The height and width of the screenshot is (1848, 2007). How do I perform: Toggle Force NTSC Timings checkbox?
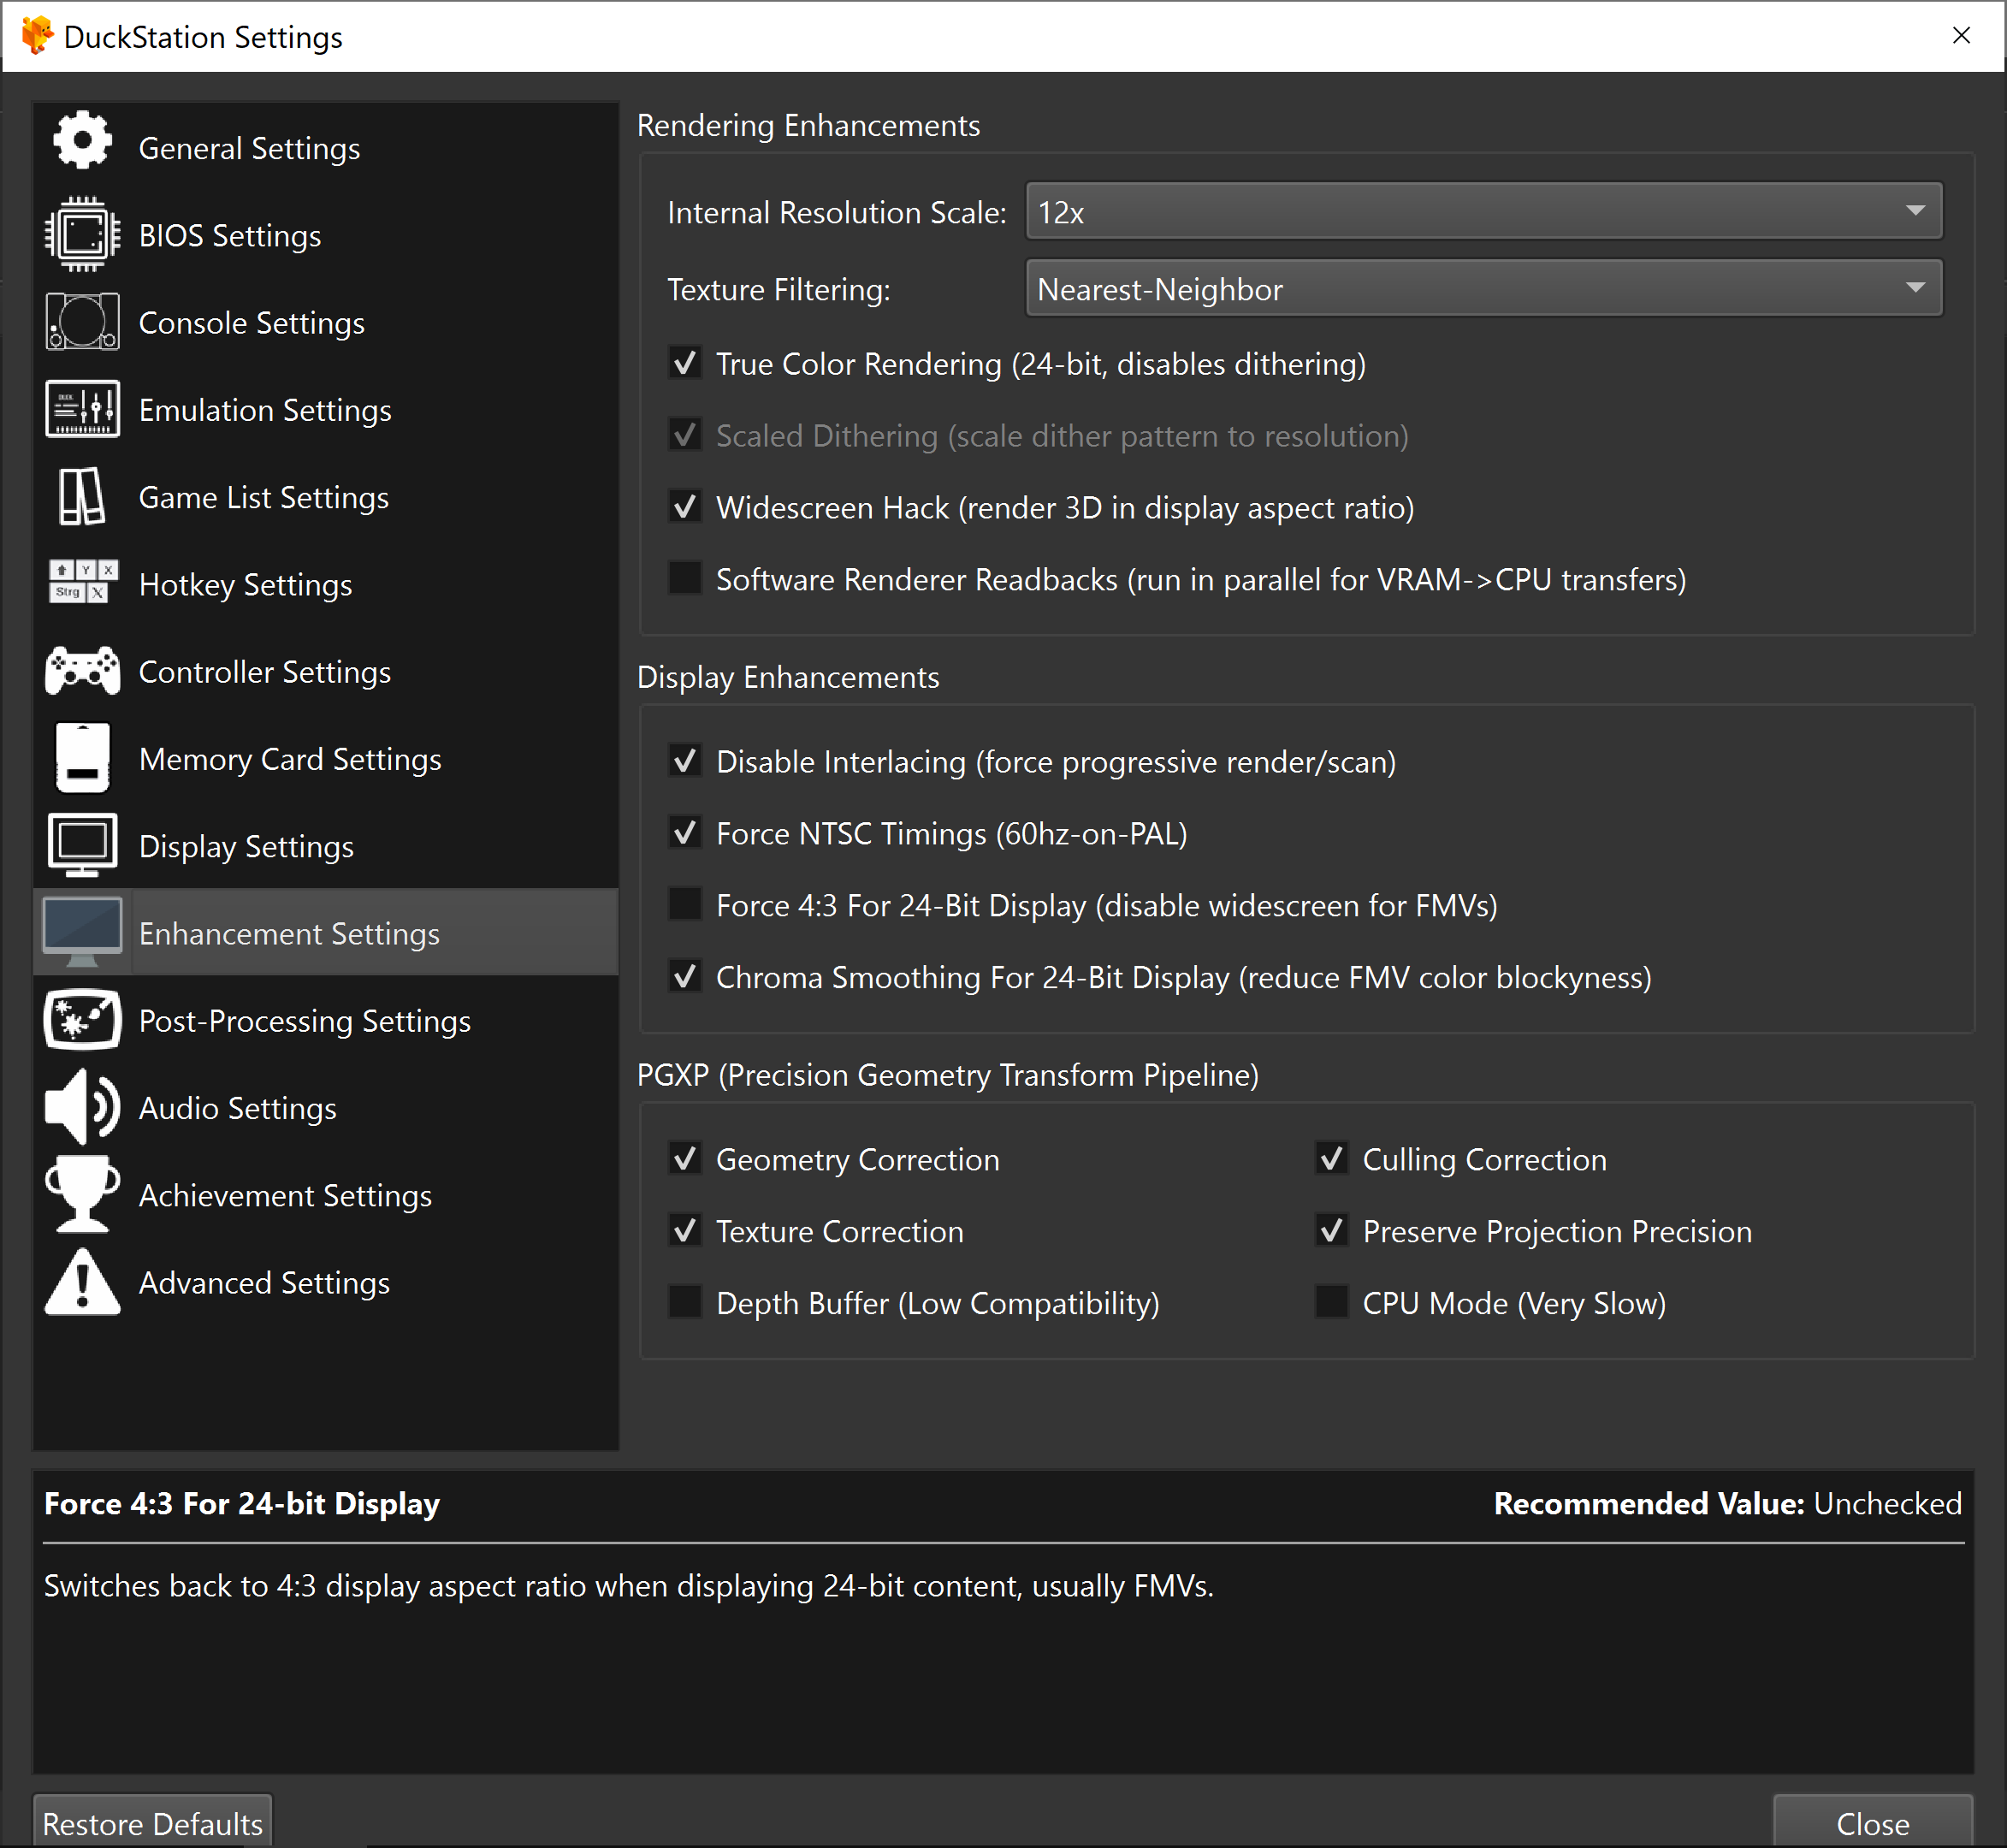pyautogui.click(x=685, y=832)
